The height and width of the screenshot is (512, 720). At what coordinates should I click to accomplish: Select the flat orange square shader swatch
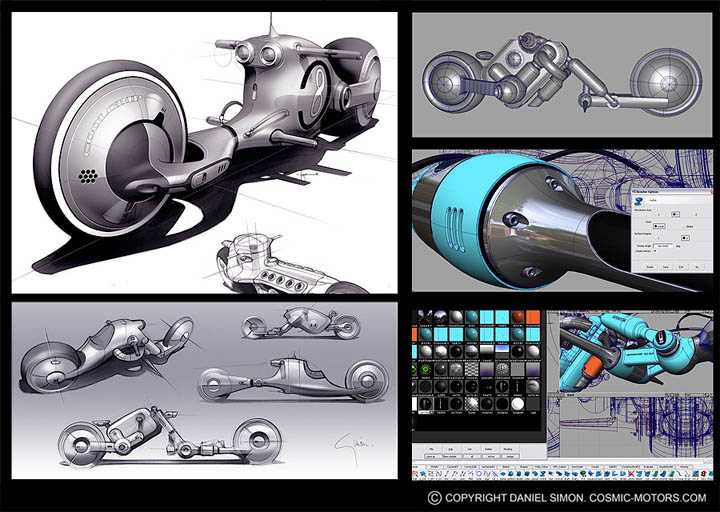(533, 317)
